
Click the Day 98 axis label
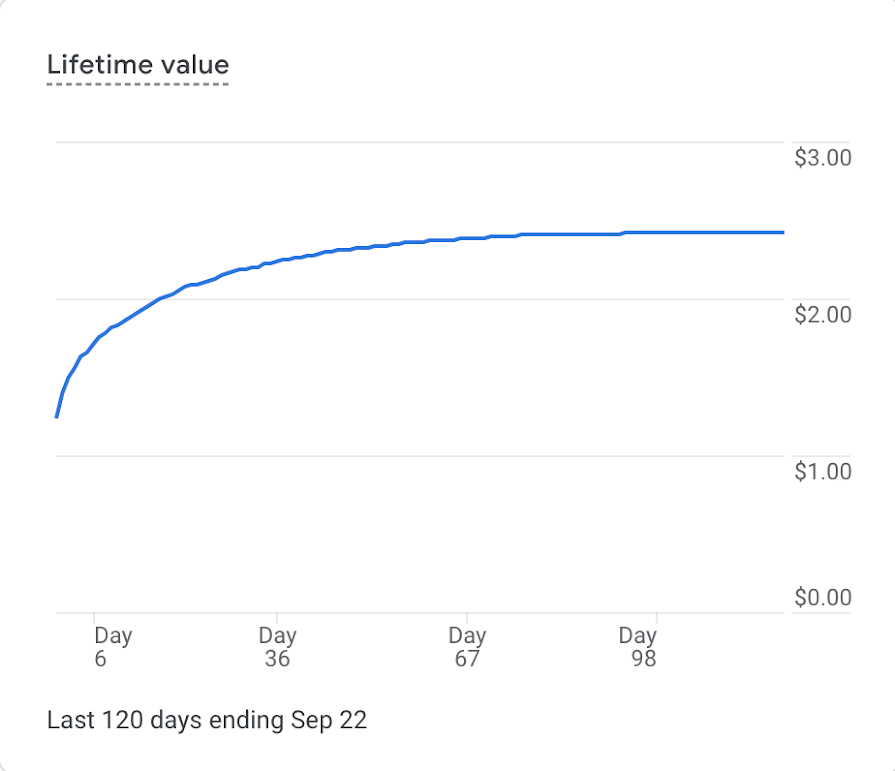coord(637,647)
